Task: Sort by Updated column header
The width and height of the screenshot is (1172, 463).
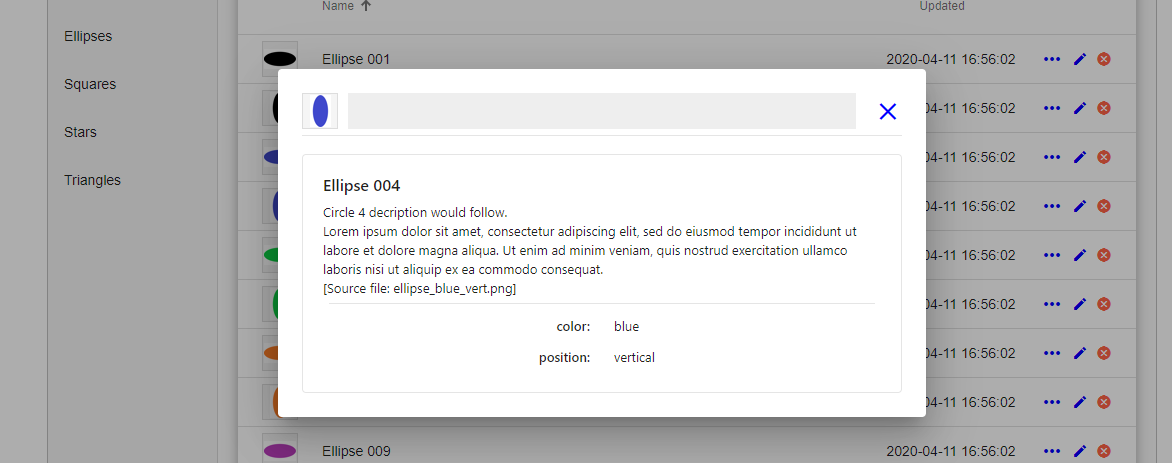Action: tap(942, 6)
